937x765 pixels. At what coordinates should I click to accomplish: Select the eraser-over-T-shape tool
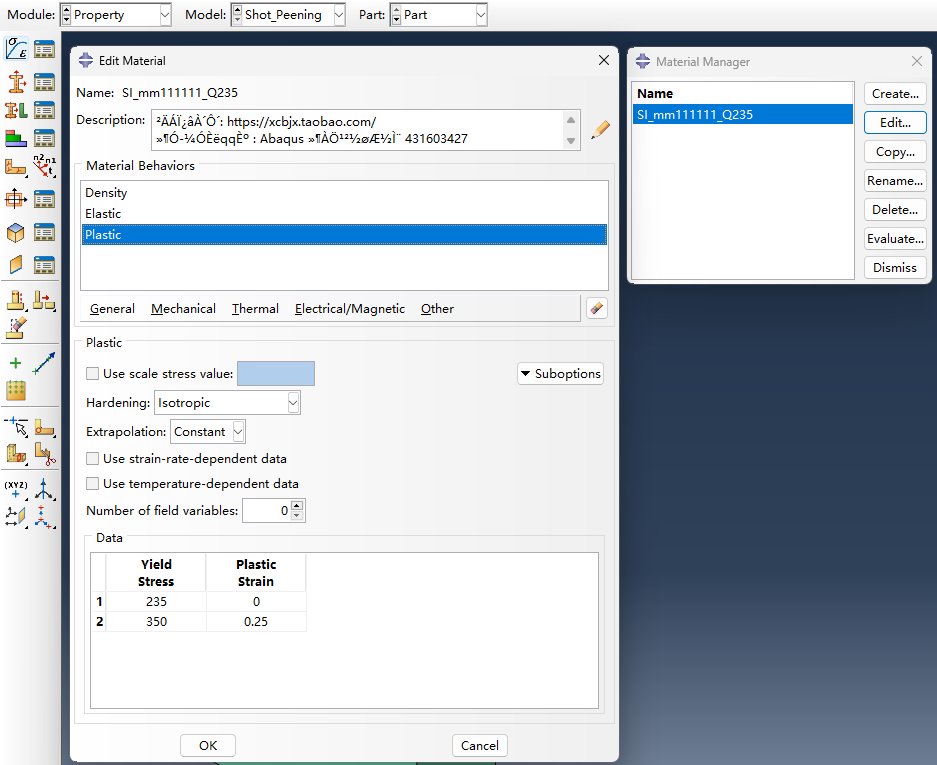click(x=16, y=328)
